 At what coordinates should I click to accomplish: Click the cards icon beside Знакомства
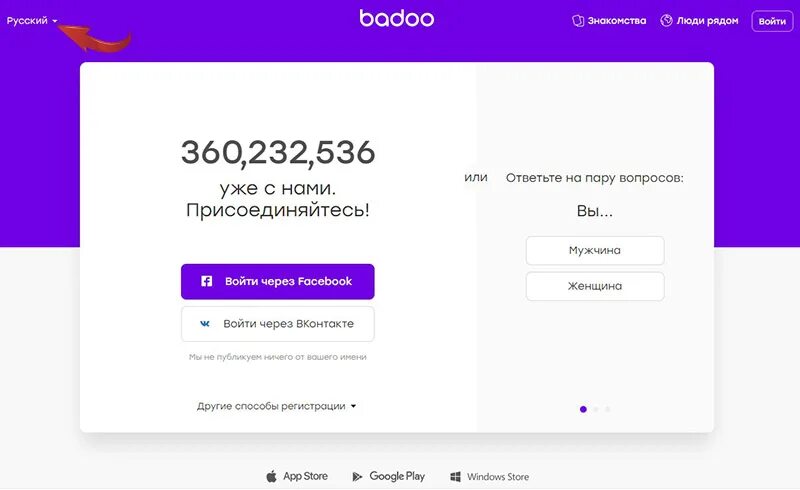click(x=578, y=21)
